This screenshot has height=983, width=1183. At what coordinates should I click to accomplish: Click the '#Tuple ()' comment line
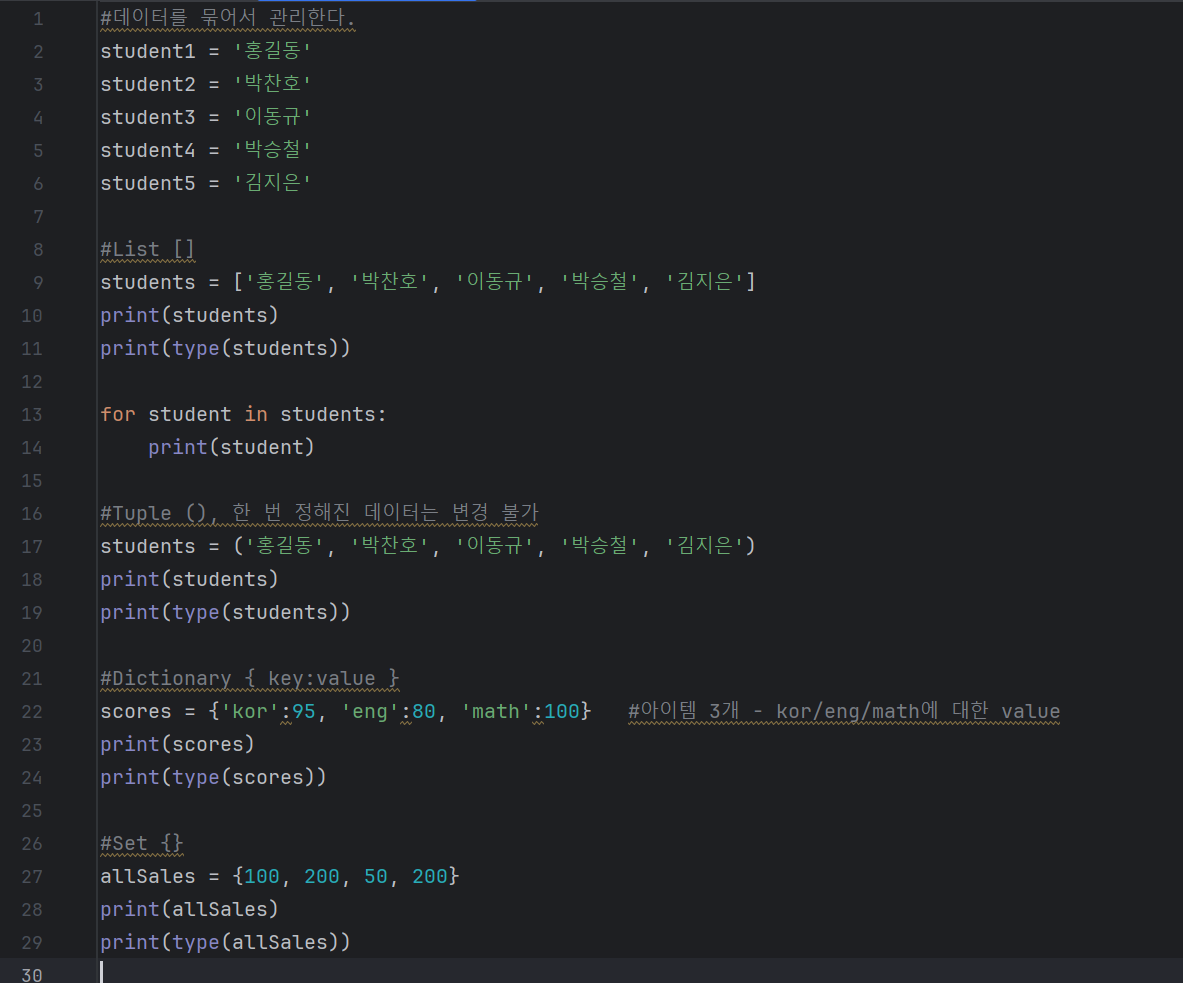319,513
